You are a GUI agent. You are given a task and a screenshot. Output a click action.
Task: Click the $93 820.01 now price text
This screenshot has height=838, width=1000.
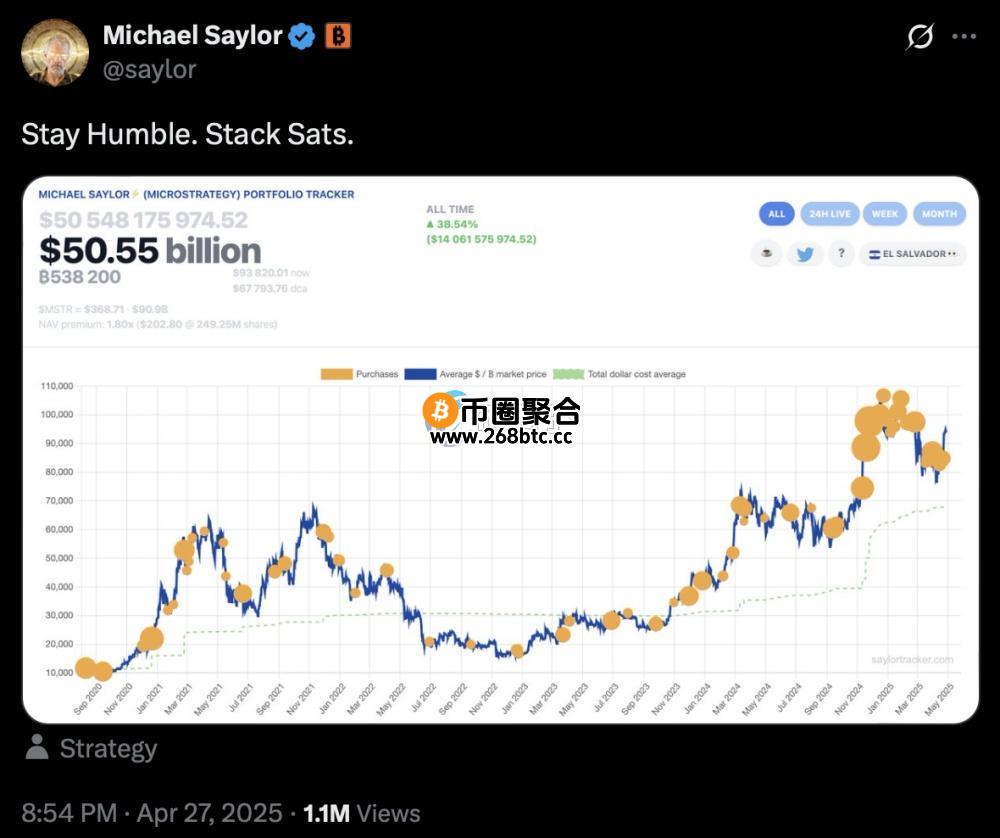[271, 273]
